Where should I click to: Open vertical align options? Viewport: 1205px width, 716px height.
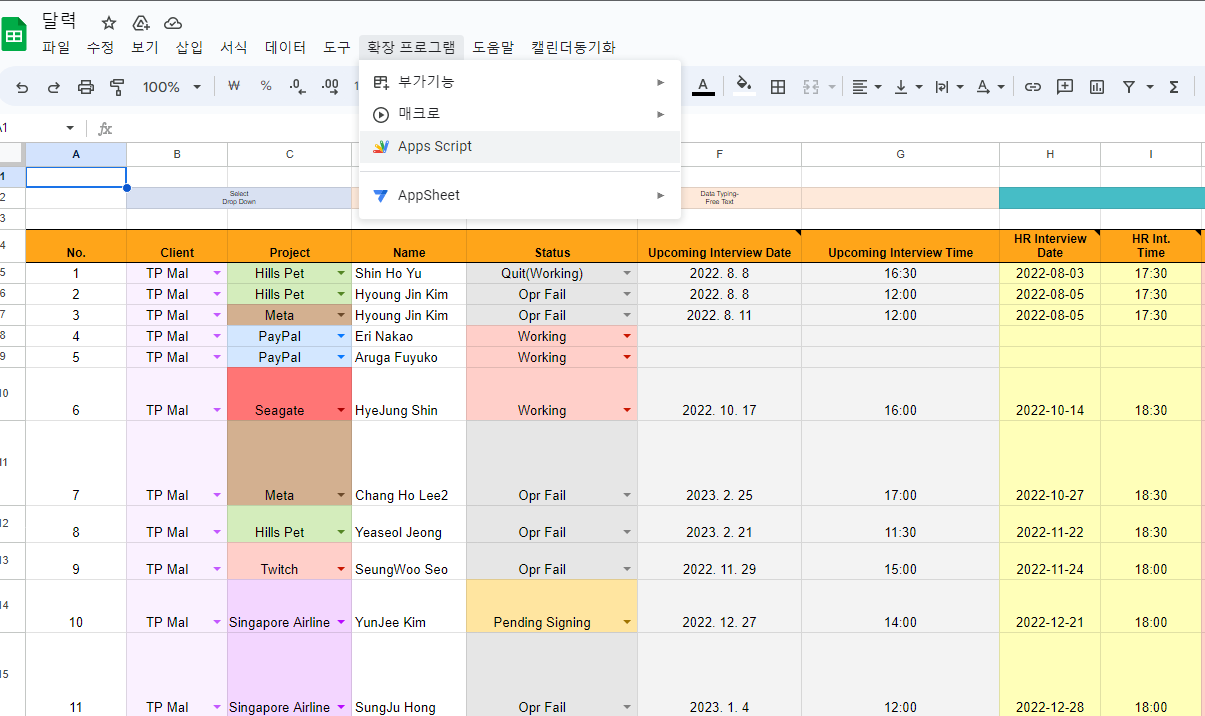(x=907, y=87)
